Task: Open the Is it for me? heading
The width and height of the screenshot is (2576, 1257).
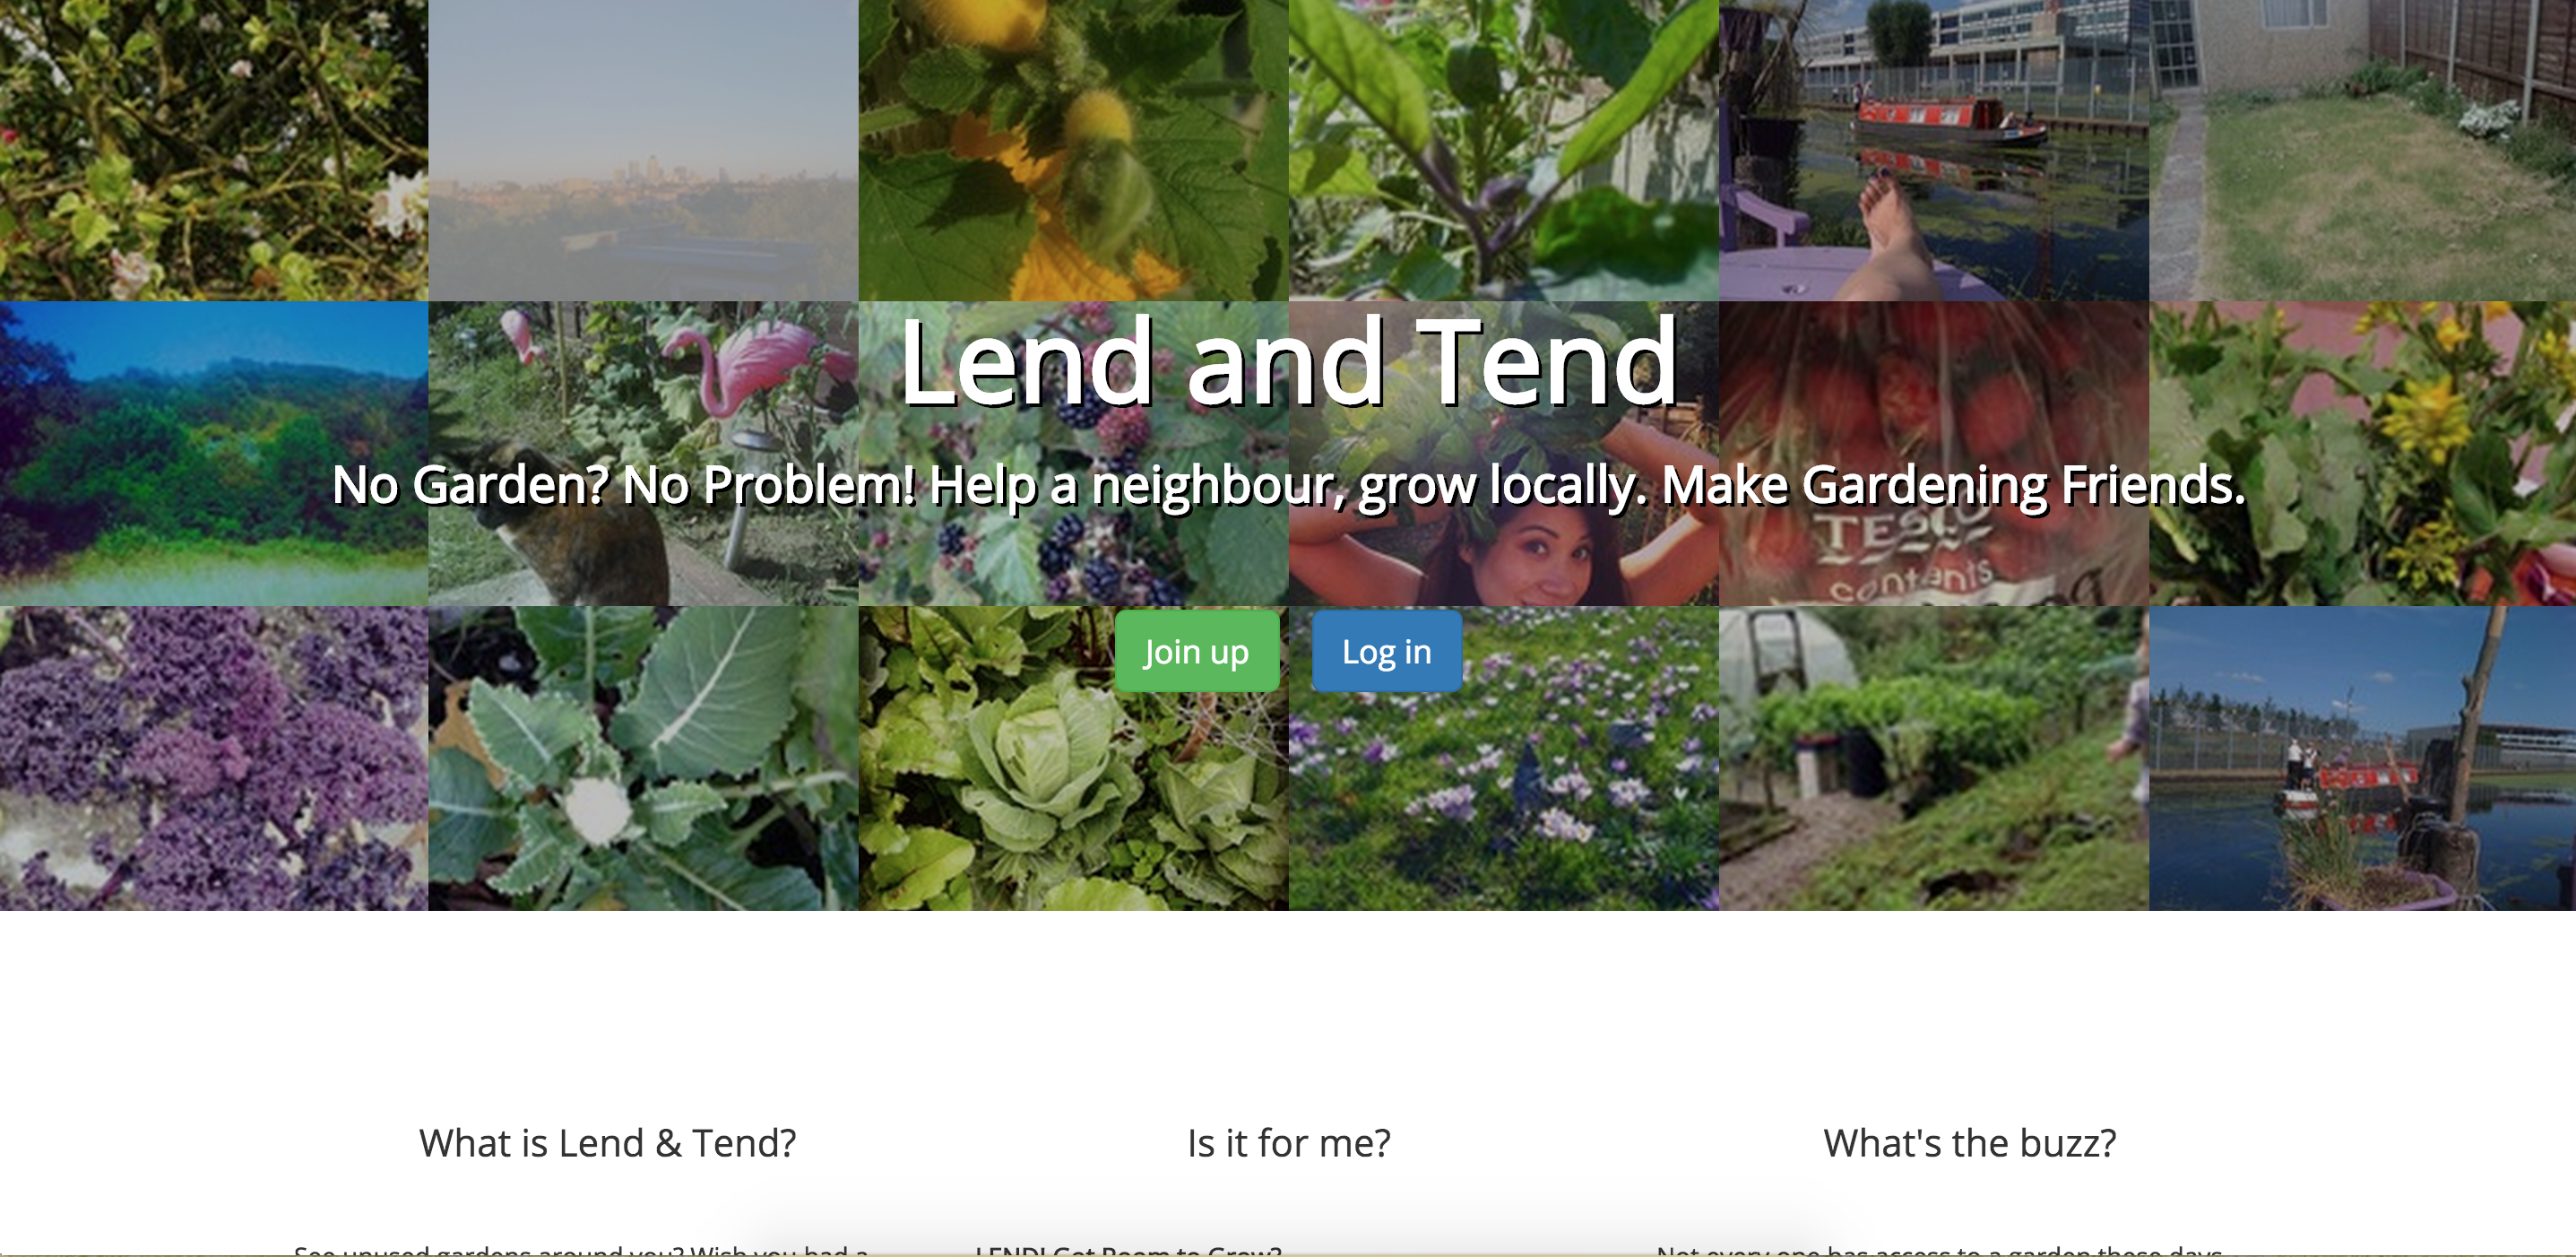Action: pyautogui.click(x=1289, y=1143)
